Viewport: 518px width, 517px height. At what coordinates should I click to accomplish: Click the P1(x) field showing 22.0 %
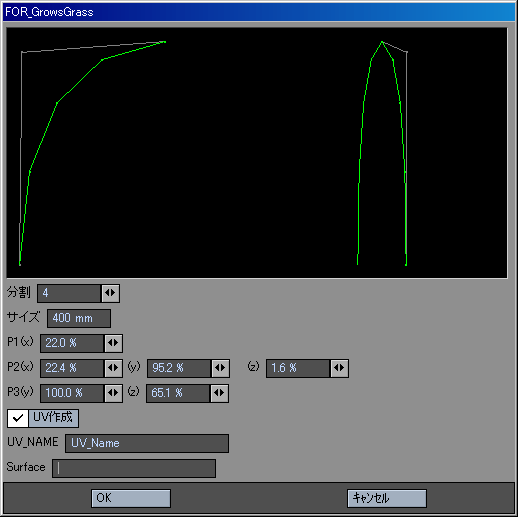coord(72,343)
